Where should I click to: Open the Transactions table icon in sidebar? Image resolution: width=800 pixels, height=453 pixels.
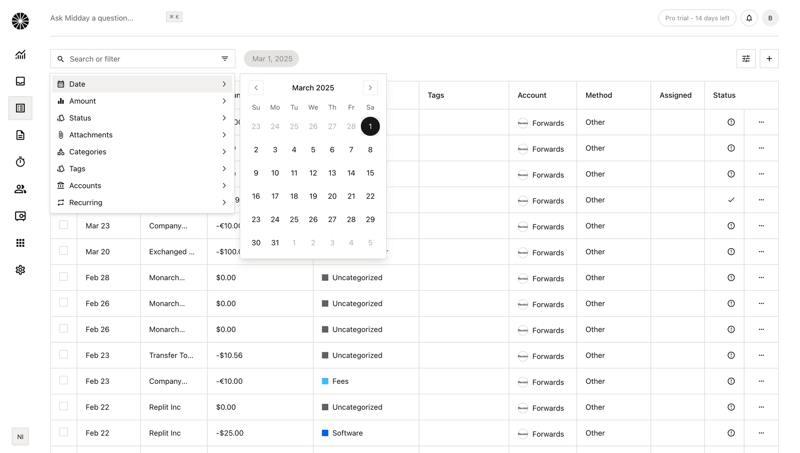point(20,108)
